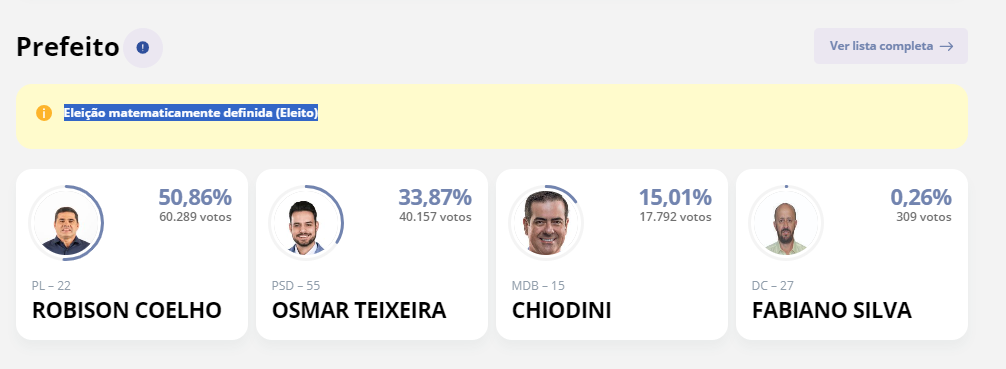The width and height of the screenshot is (1006, 369).
Task: Open the CHIODINI candidate name
Action: tap(561, 311)
